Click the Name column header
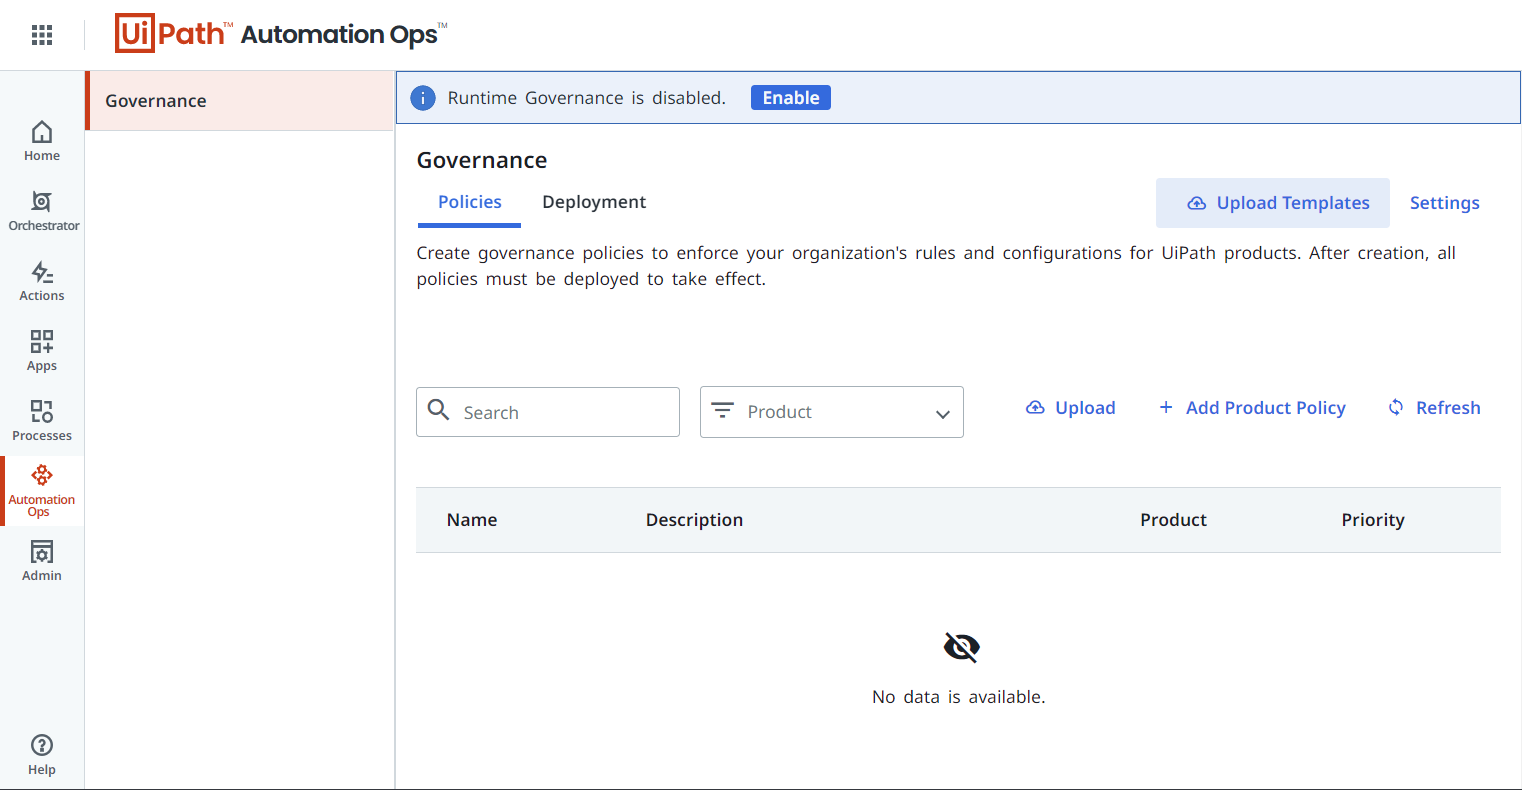The width and height of the screenshot is (1522, 790). [472, 520]
